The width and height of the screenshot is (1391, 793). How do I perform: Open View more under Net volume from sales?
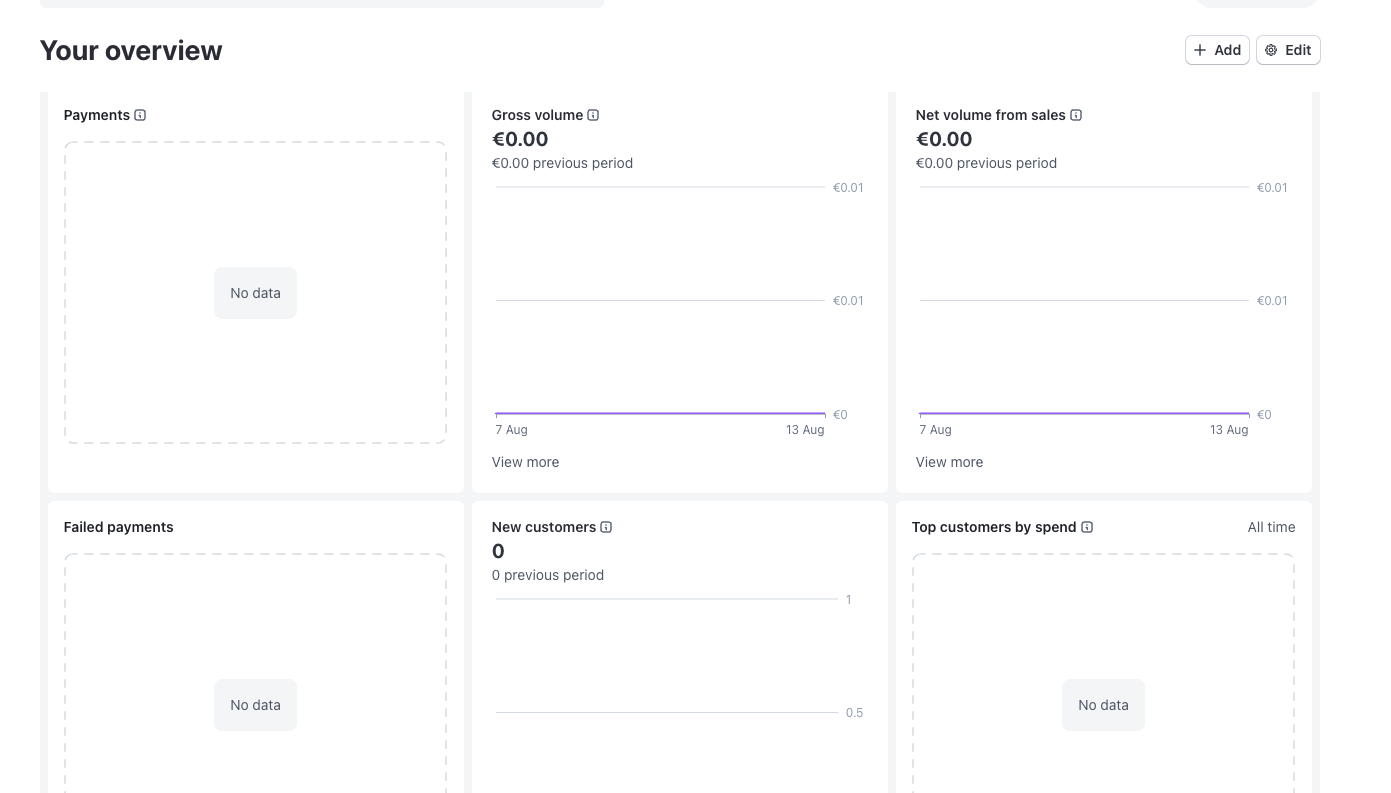click(x=949, y=462)
